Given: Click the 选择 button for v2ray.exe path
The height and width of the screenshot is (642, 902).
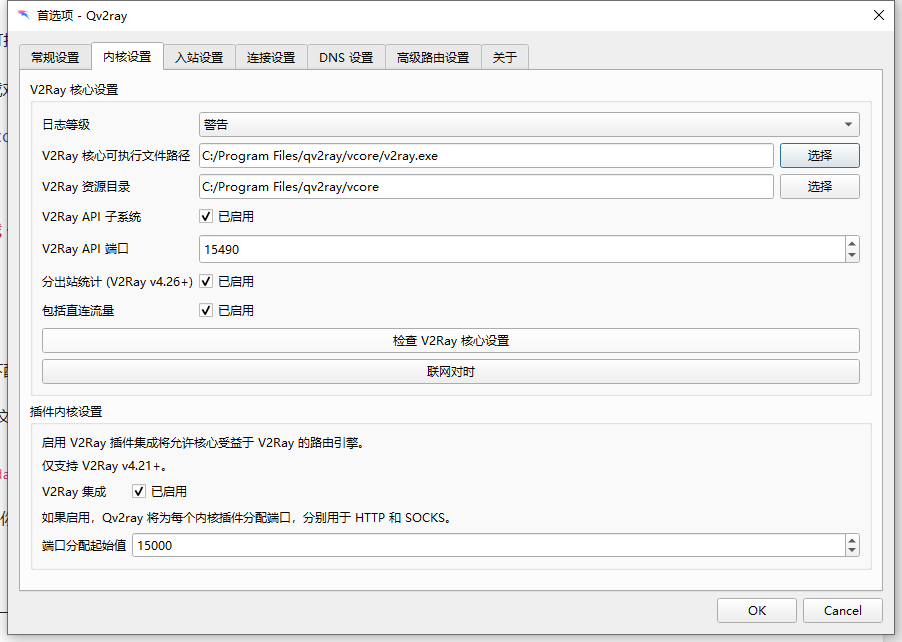Looking at the screenshot, I should (819, 155).
